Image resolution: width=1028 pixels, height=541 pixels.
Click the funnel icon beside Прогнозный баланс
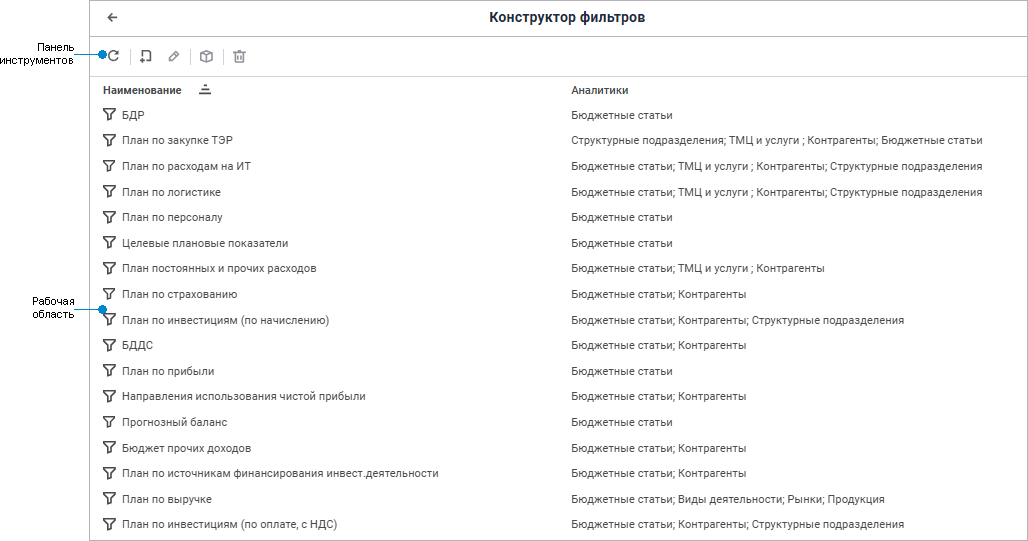pos(110,422)
